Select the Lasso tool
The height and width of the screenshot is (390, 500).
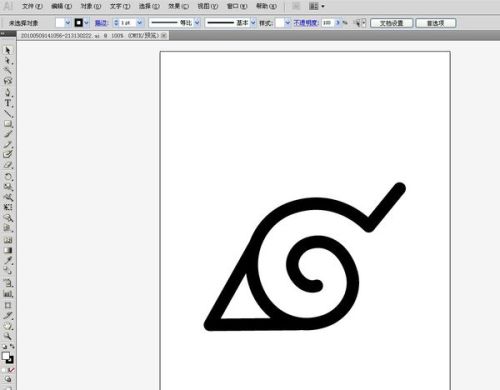pyautogui.click(x=8, y=81)
